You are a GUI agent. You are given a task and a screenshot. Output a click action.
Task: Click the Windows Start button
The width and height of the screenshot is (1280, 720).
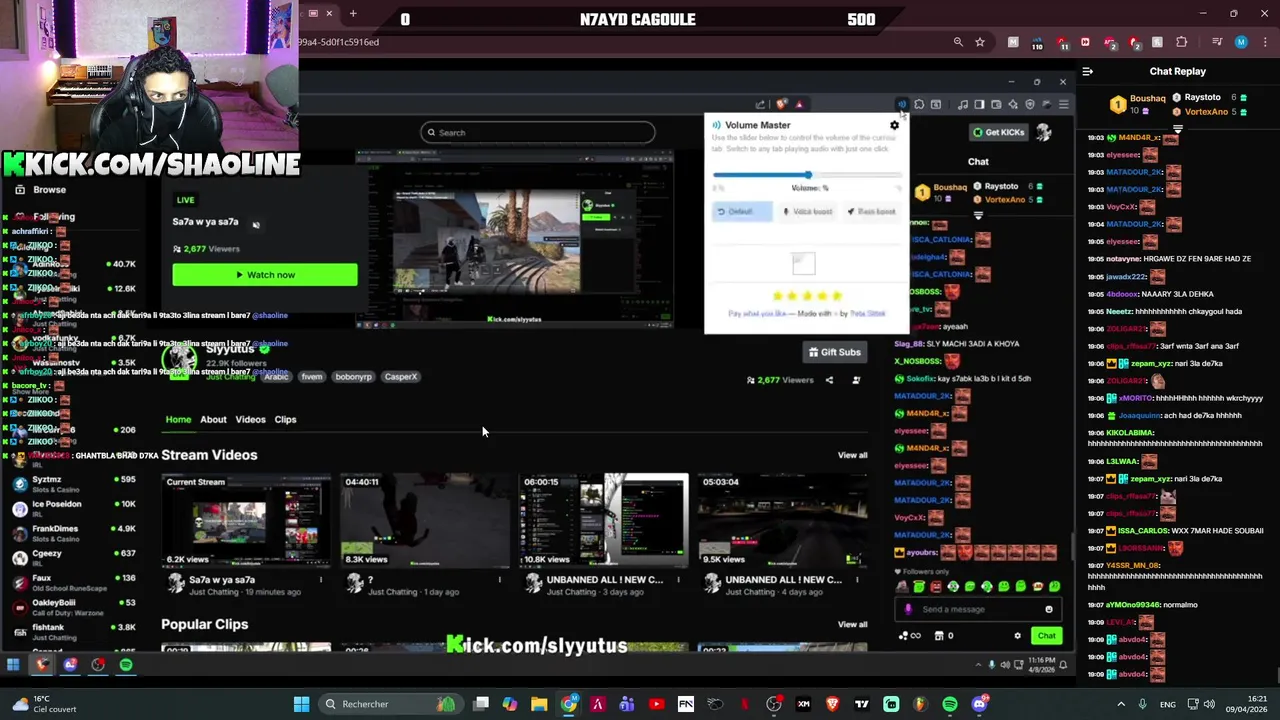[301, 704]
